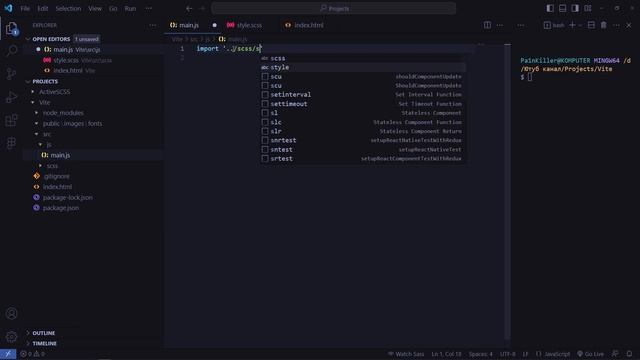Screen dimensions: 640x360
Task: Expand the scss folder in tree
Action: [x=51, y=166]
